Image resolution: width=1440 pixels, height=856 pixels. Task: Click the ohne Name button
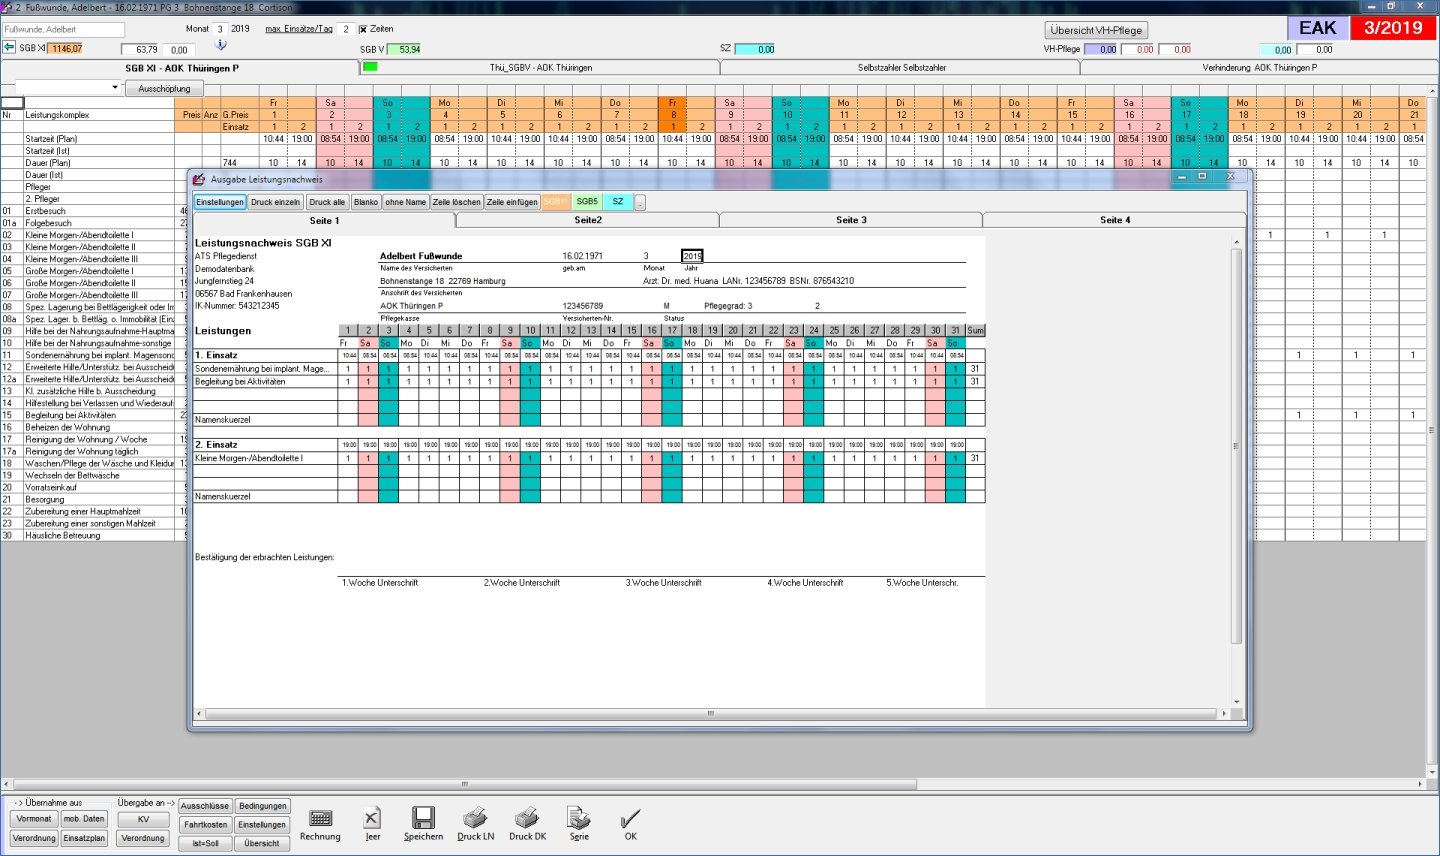(406, 202)
